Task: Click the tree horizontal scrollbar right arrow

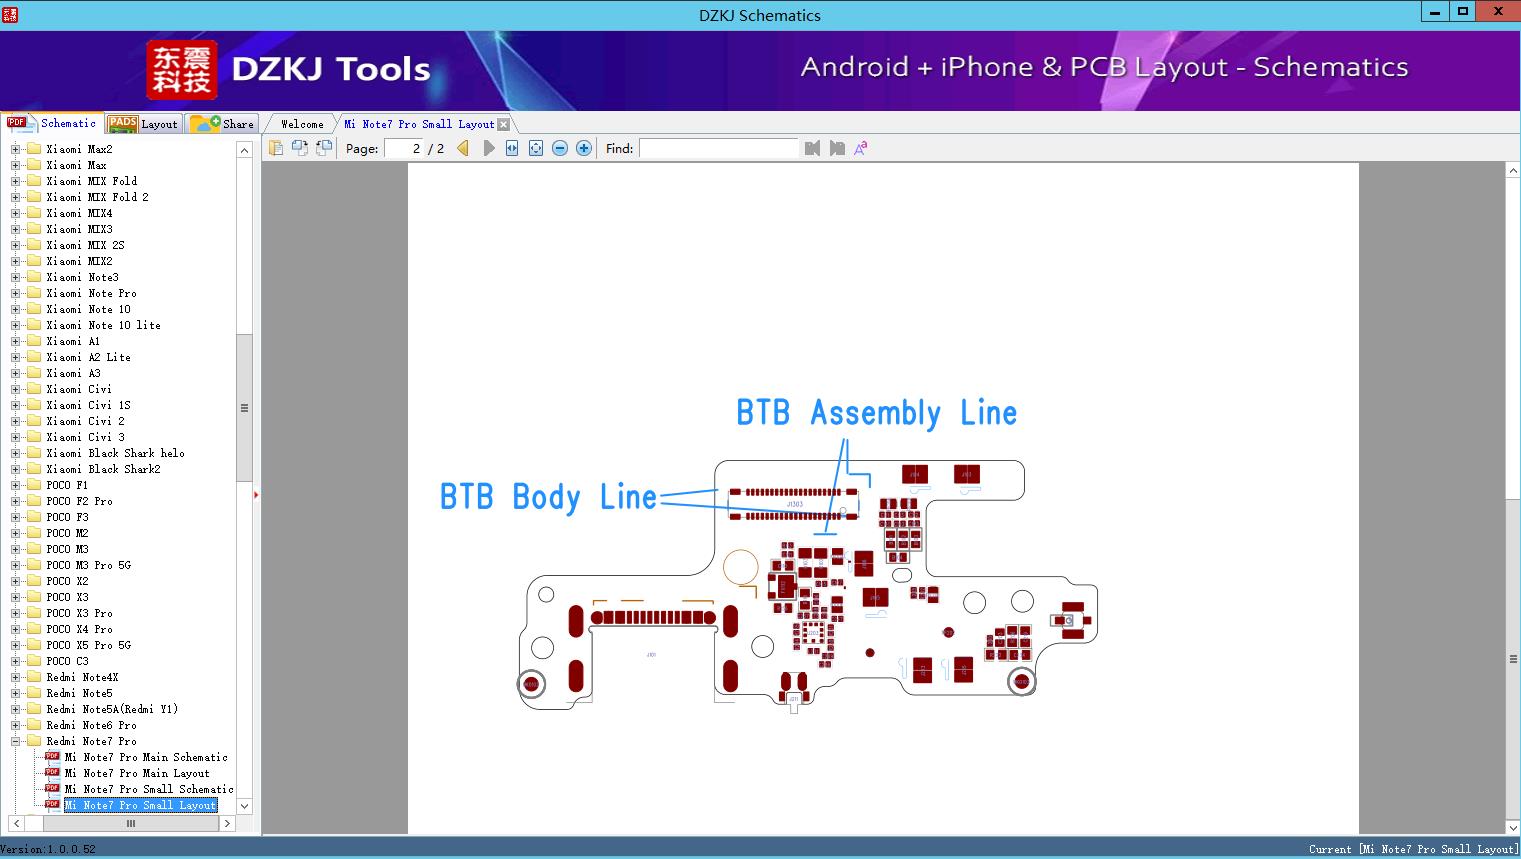Action: point(227,823)
